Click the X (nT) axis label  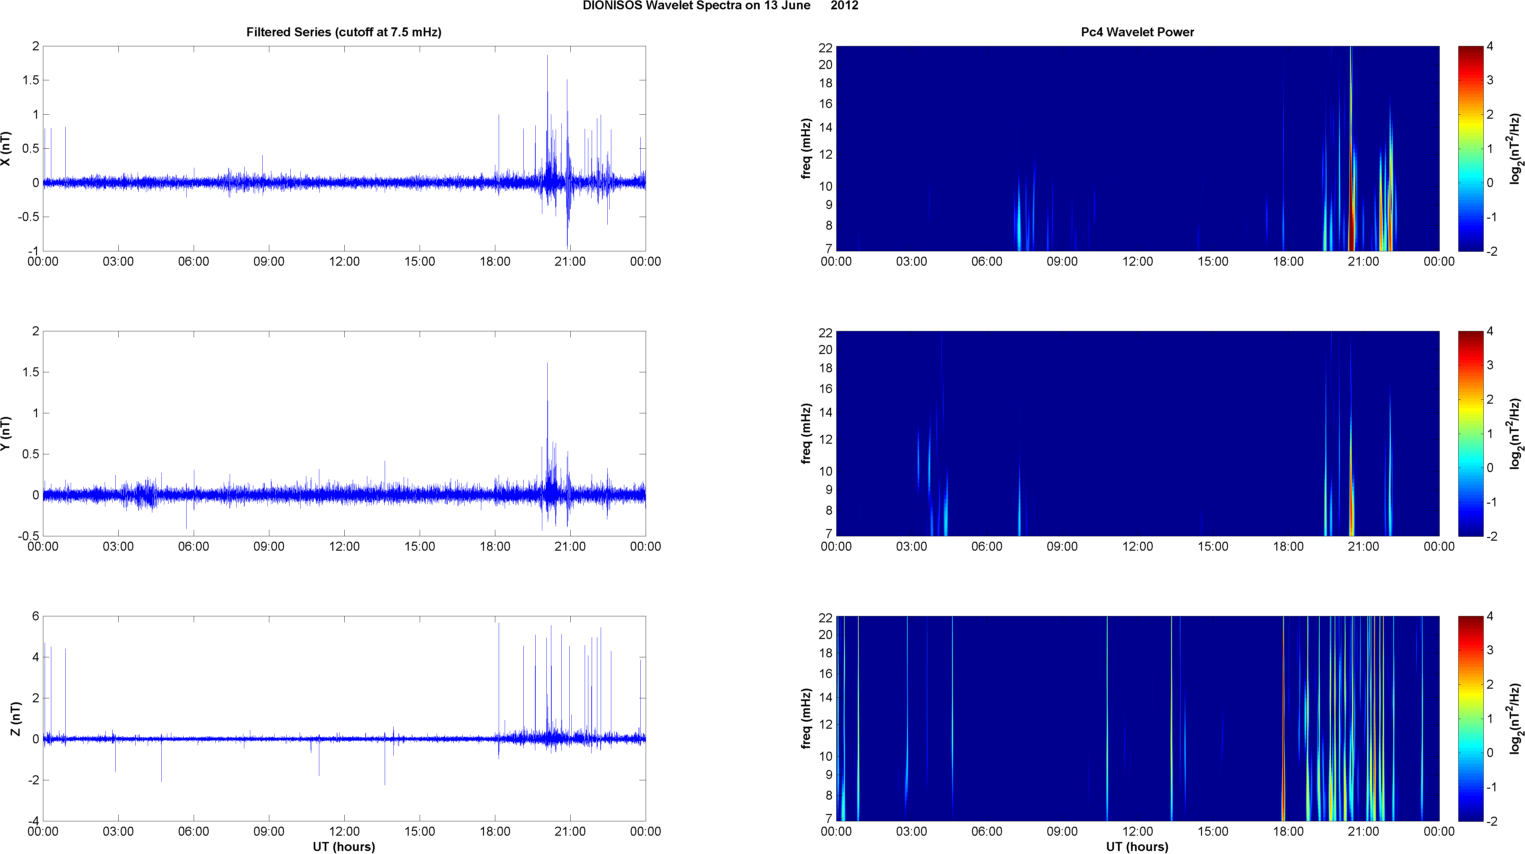pyautogui.click(x=7, y=148)
